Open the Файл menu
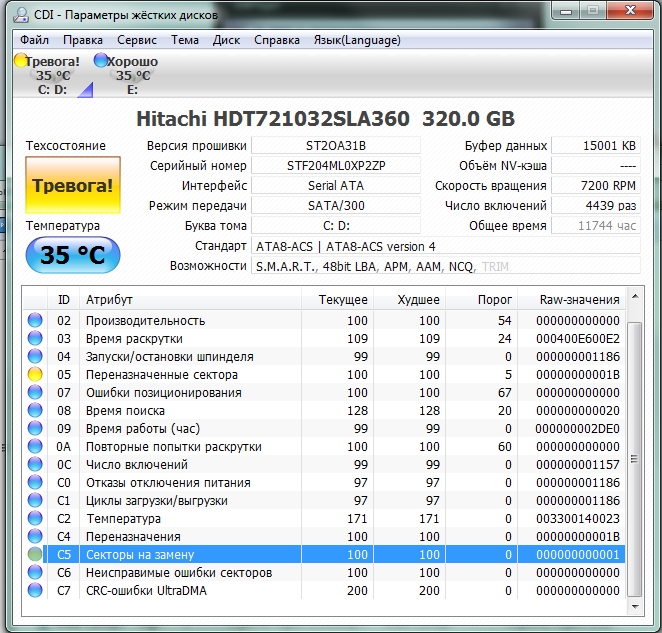Screen dimensions: 662x633 [x=35, y=40]
